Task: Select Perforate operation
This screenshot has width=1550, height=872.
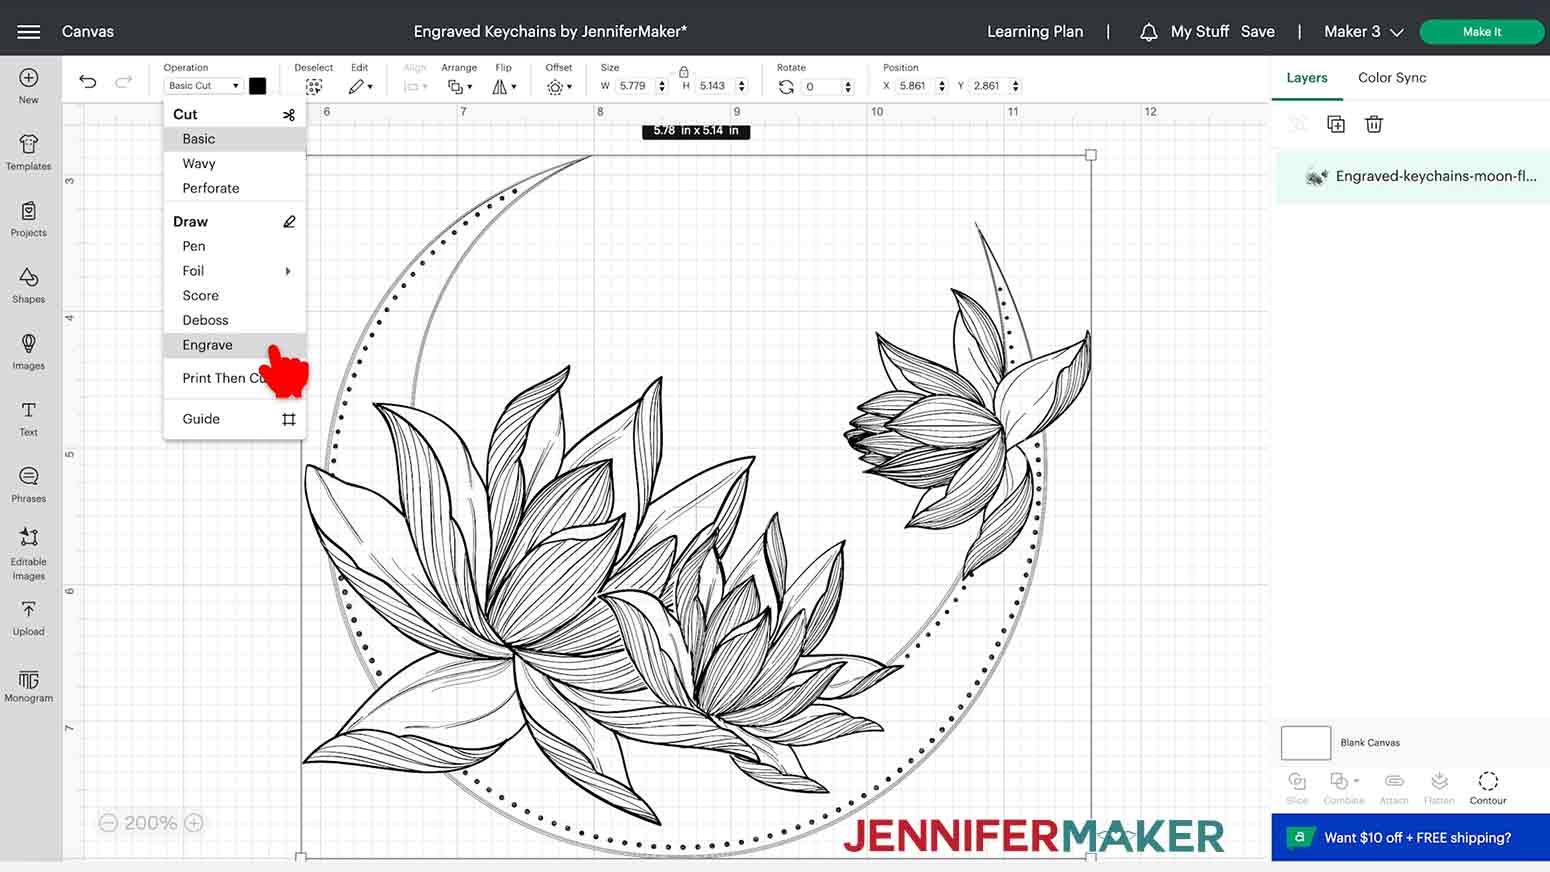Action: (235, 188)
